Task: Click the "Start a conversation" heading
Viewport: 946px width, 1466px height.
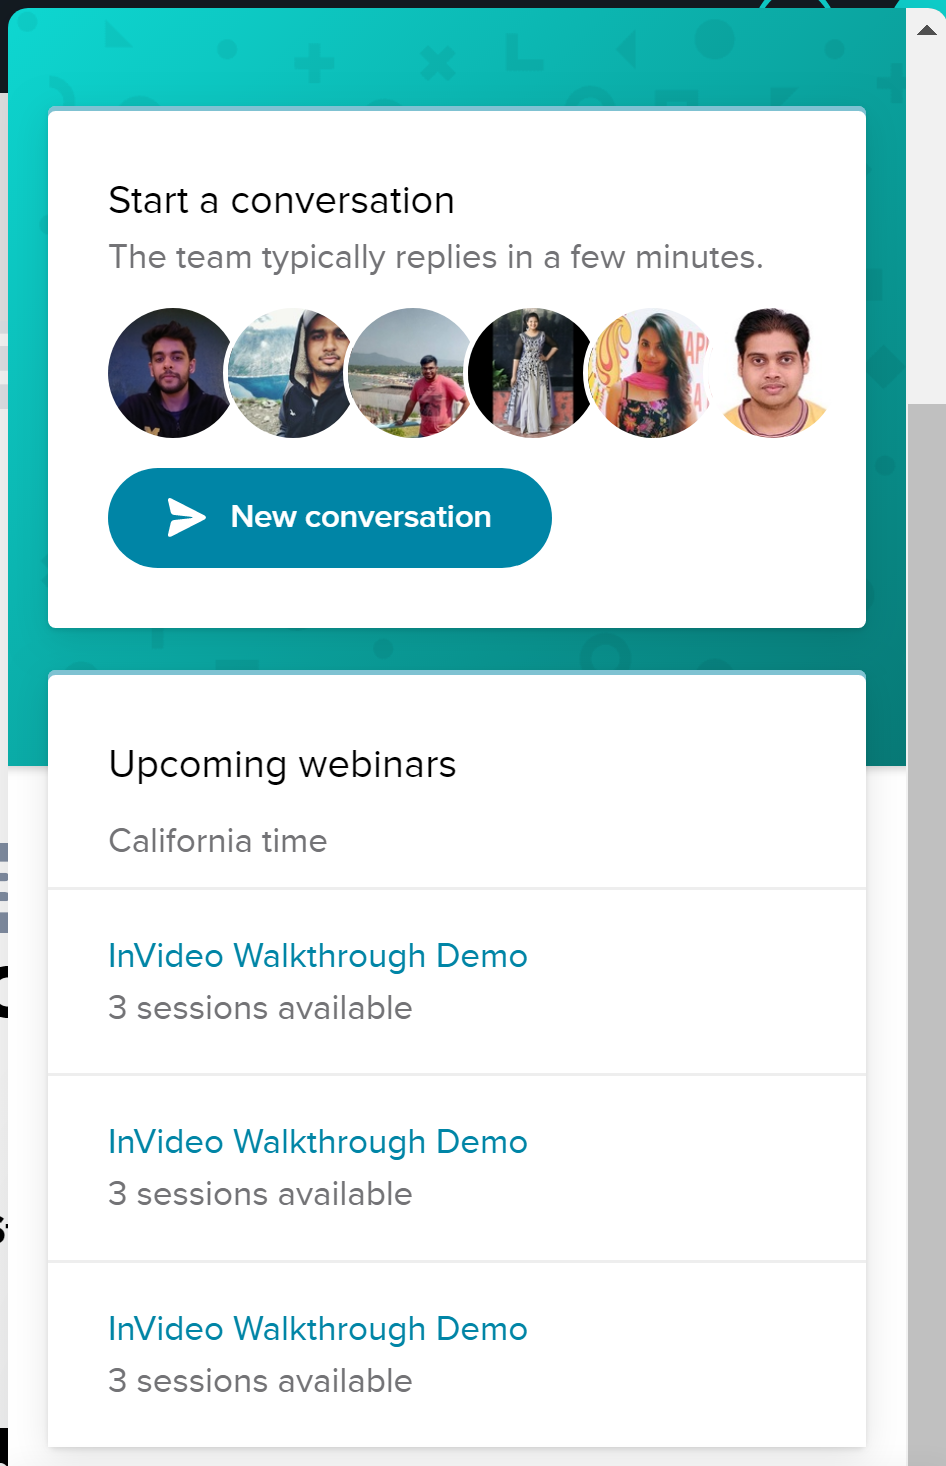Action: pos(281,201)
